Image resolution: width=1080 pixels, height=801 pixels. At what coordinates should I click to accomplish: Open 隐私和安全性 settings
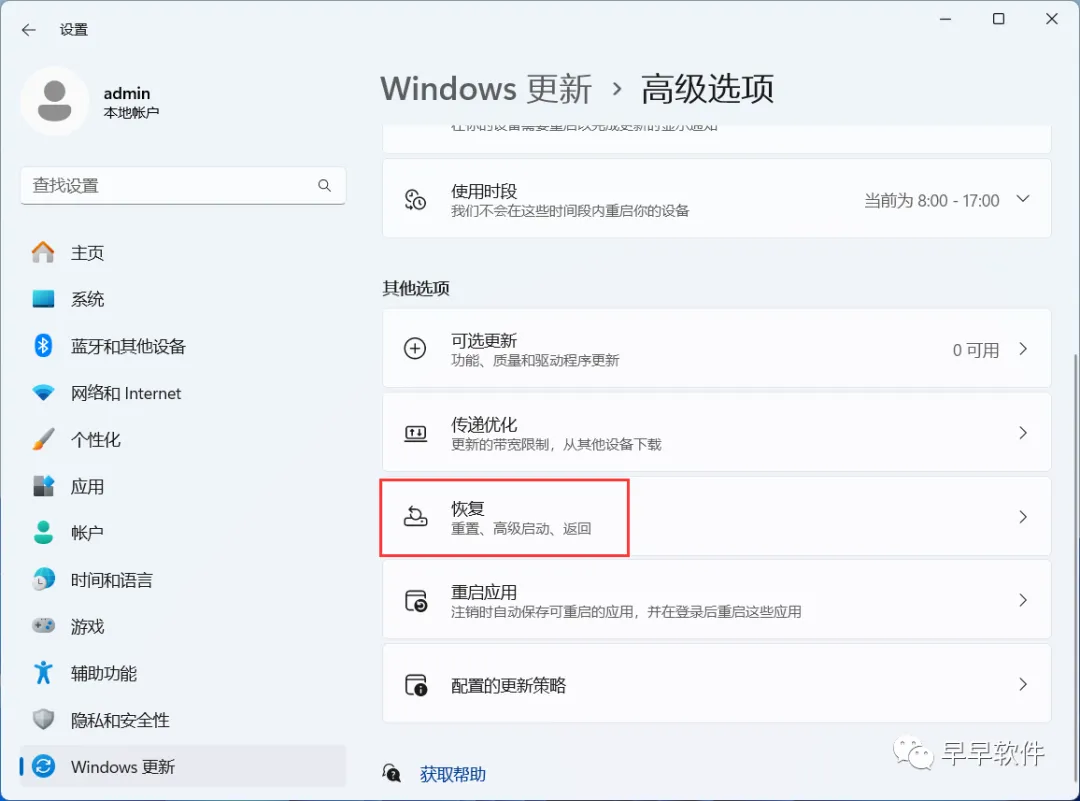(x=183, y=720)
